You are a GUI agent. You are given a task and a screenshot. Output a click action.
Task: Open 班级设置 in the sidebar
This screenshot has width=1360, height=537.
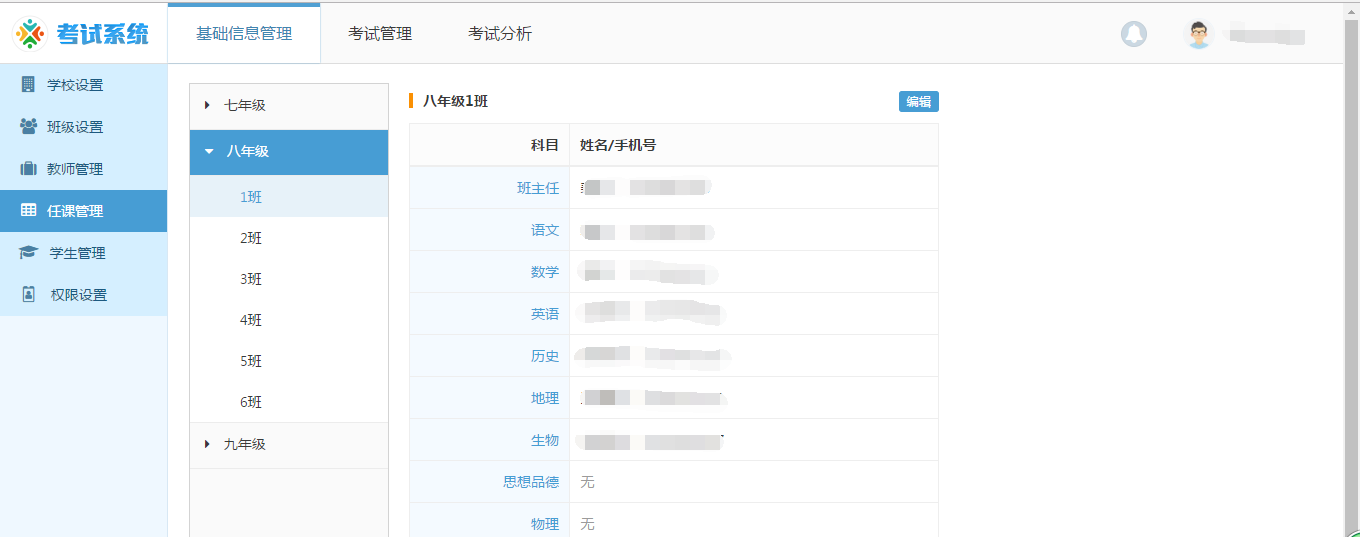(x=83, y=127)
